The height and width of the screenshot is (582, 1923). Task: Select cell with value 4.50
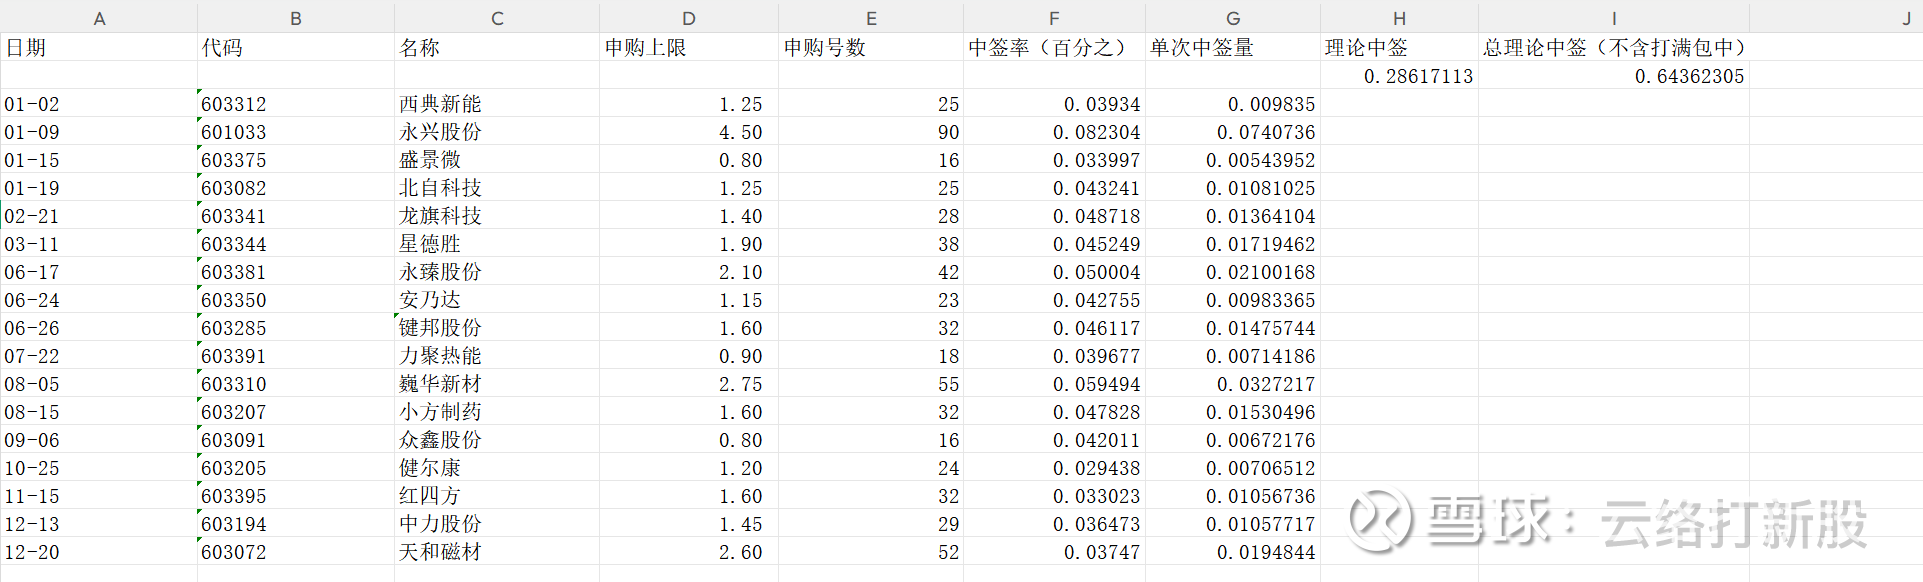point(689,131)
